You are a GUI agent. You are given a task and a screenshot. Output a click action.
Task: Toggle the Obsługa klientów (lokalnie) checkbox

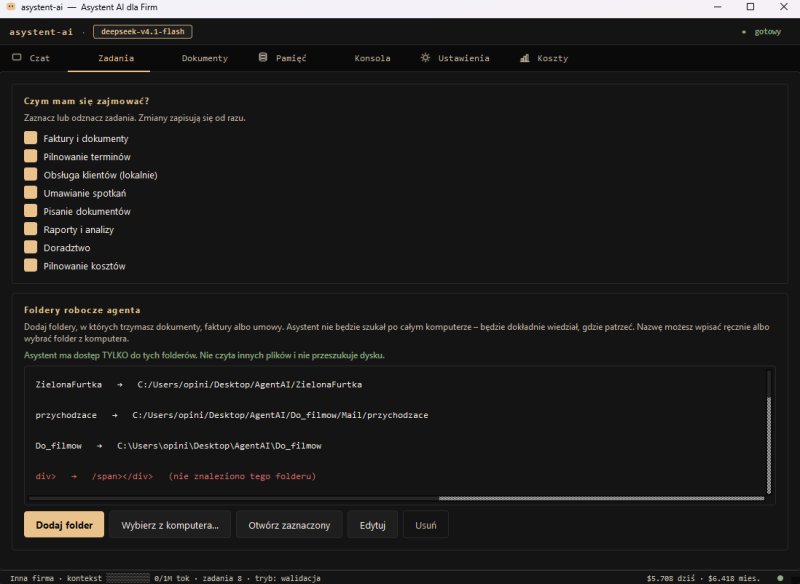[x=31, y=174]
